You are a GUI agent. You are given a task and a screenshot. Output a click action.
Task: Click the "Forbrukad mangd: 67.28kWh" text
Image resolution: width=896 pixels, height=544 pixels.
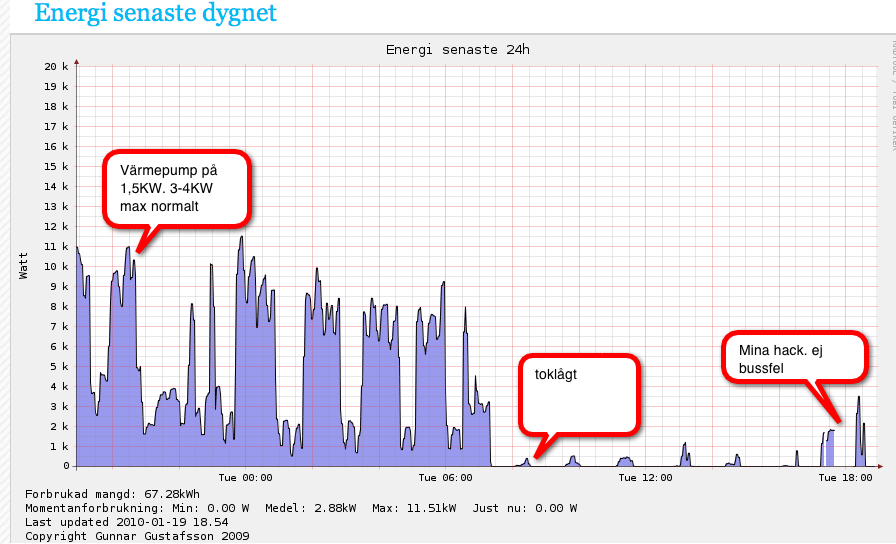point(112,494)
